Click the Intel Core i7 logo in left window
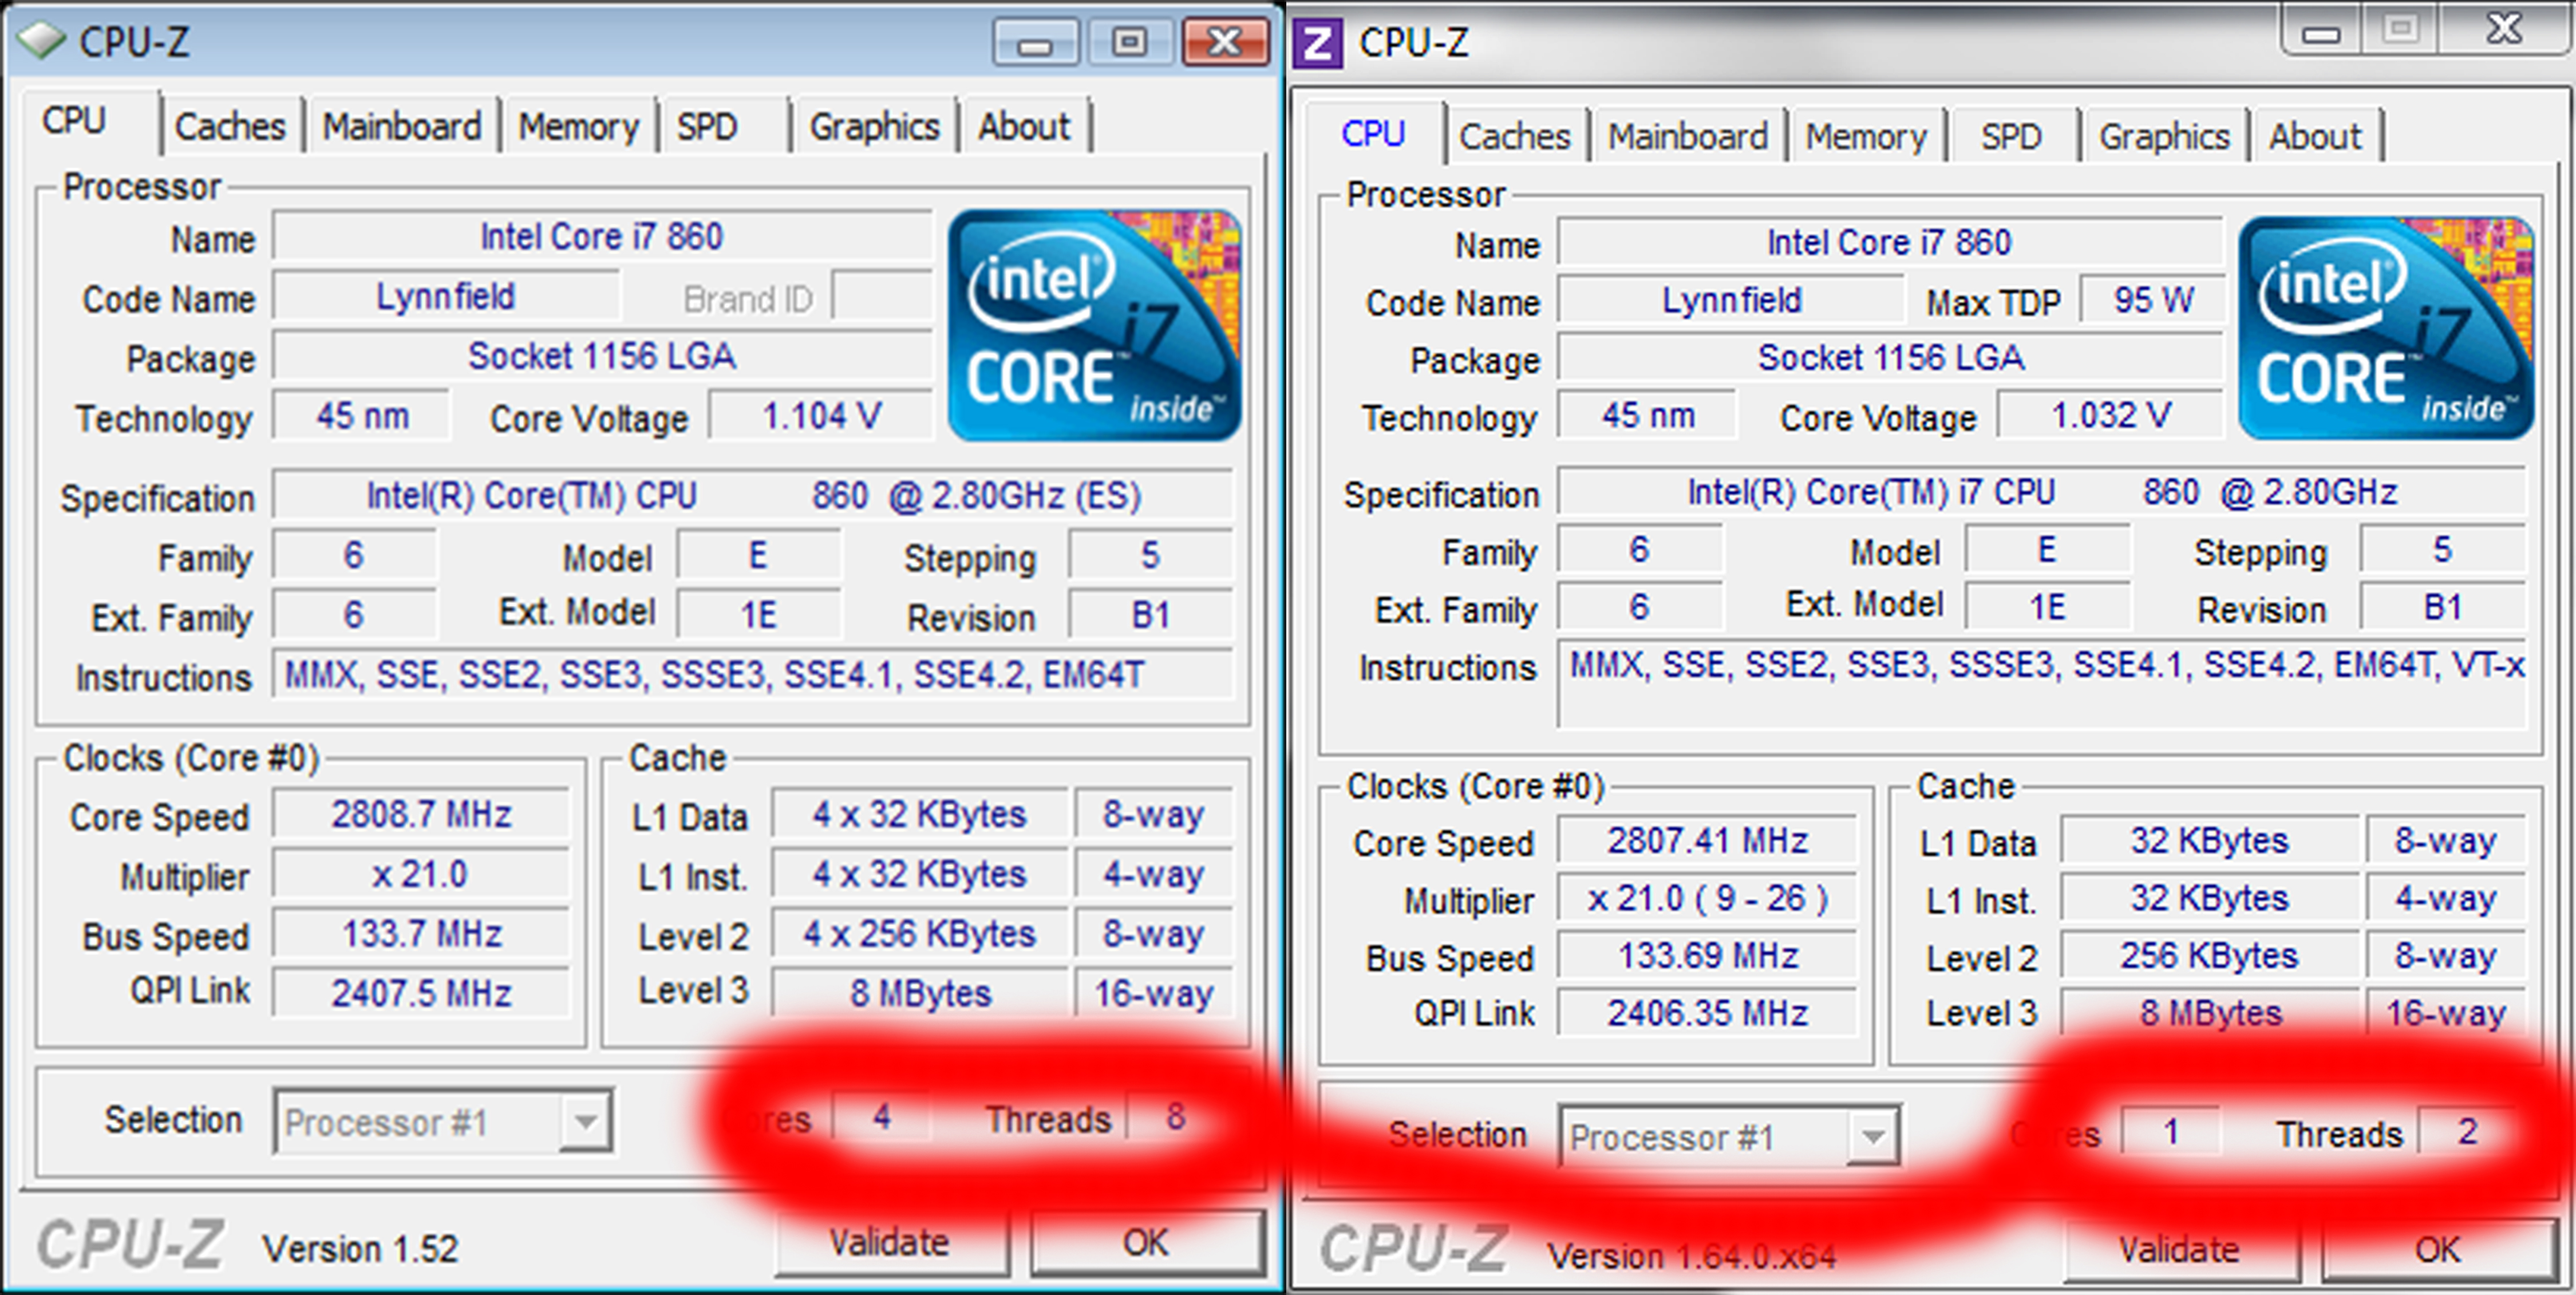This screenshot has height=1295, width=2576. tap(1094, 325)
